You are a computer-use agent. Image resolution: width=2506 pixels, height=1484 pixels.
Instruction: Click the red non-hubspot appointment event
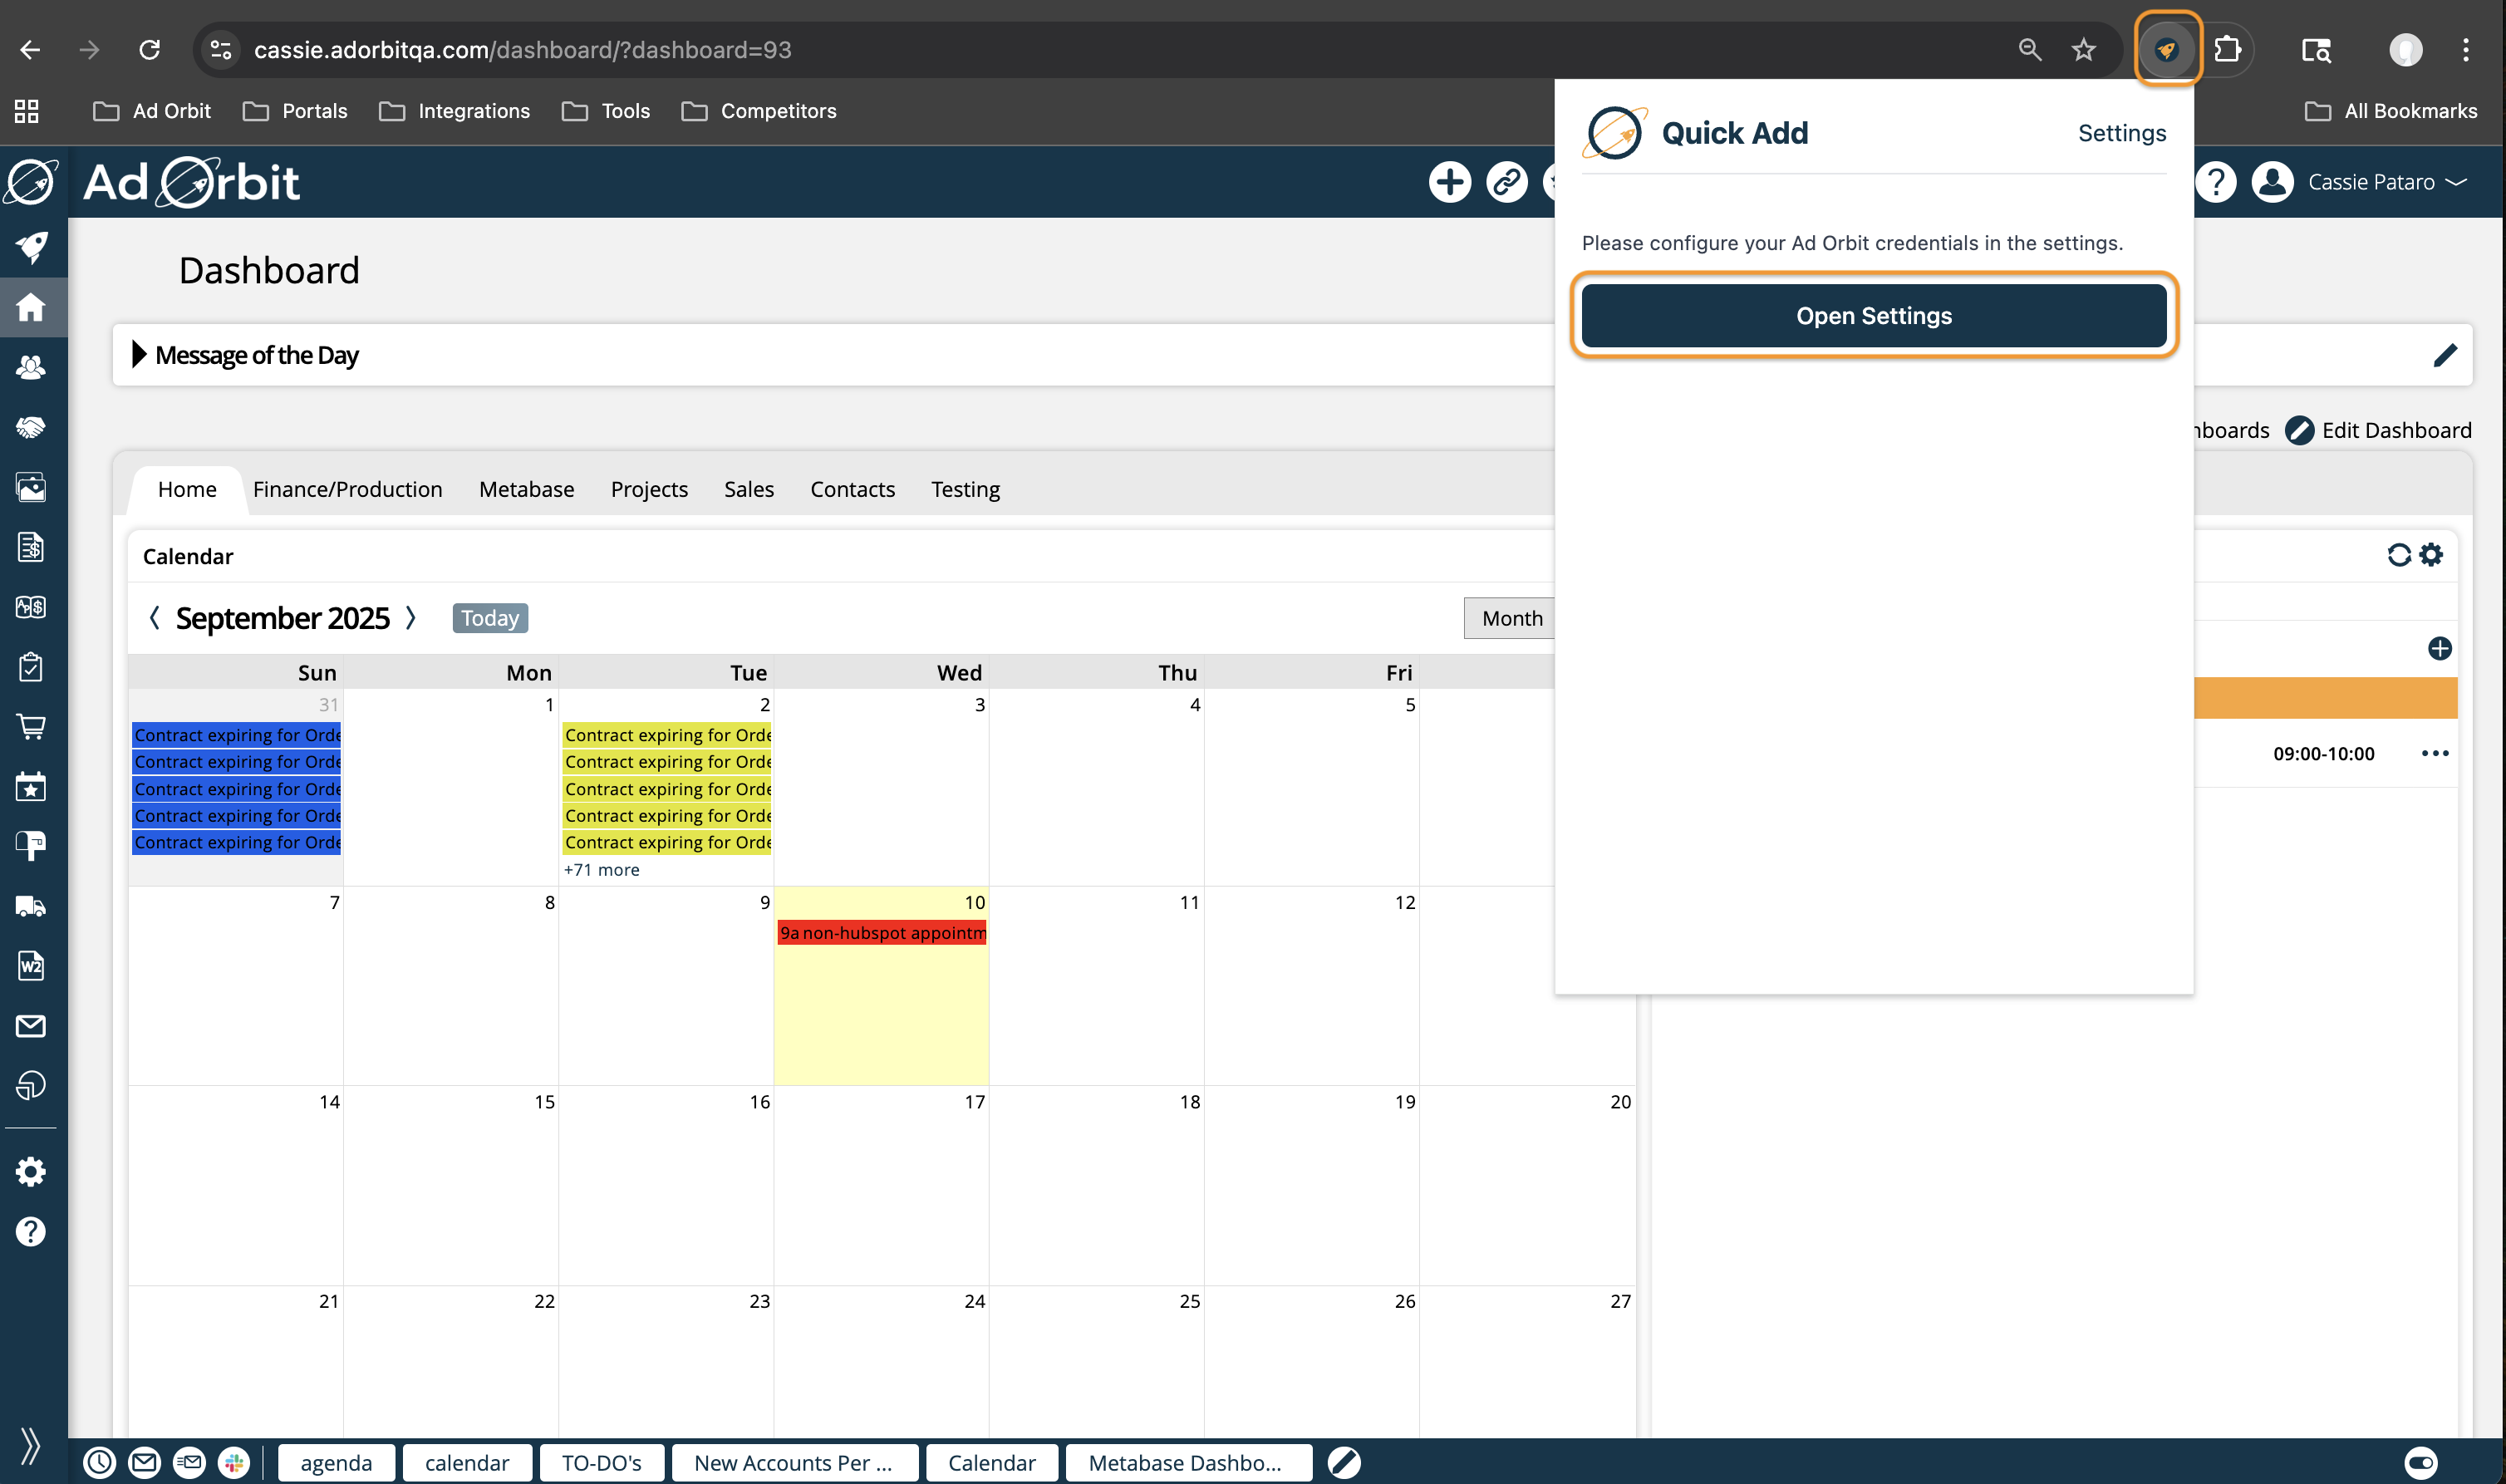coord(881,933)
